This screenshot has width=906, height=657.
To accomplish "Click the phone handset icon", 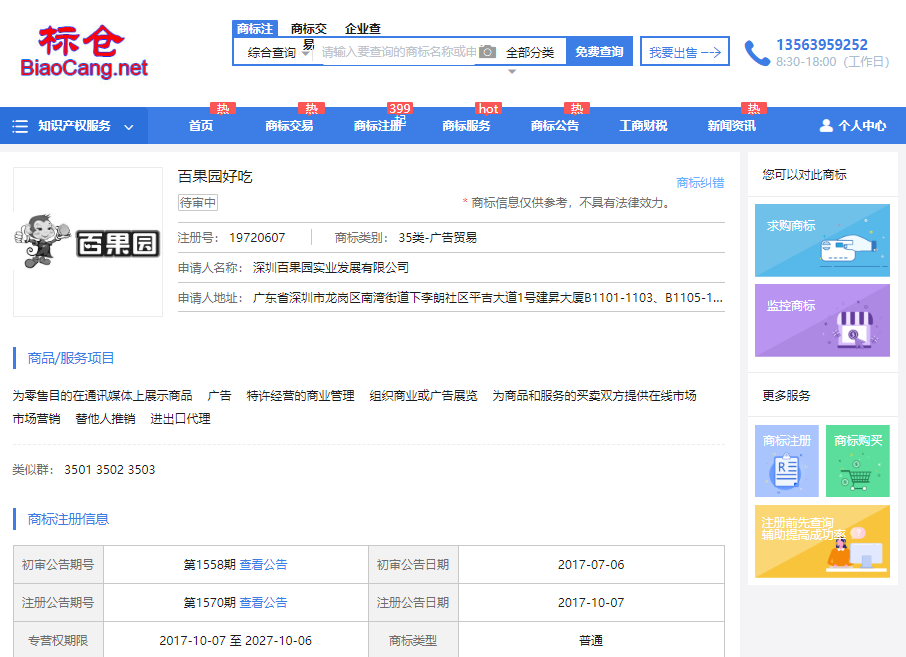I will (x=756, y=53).
